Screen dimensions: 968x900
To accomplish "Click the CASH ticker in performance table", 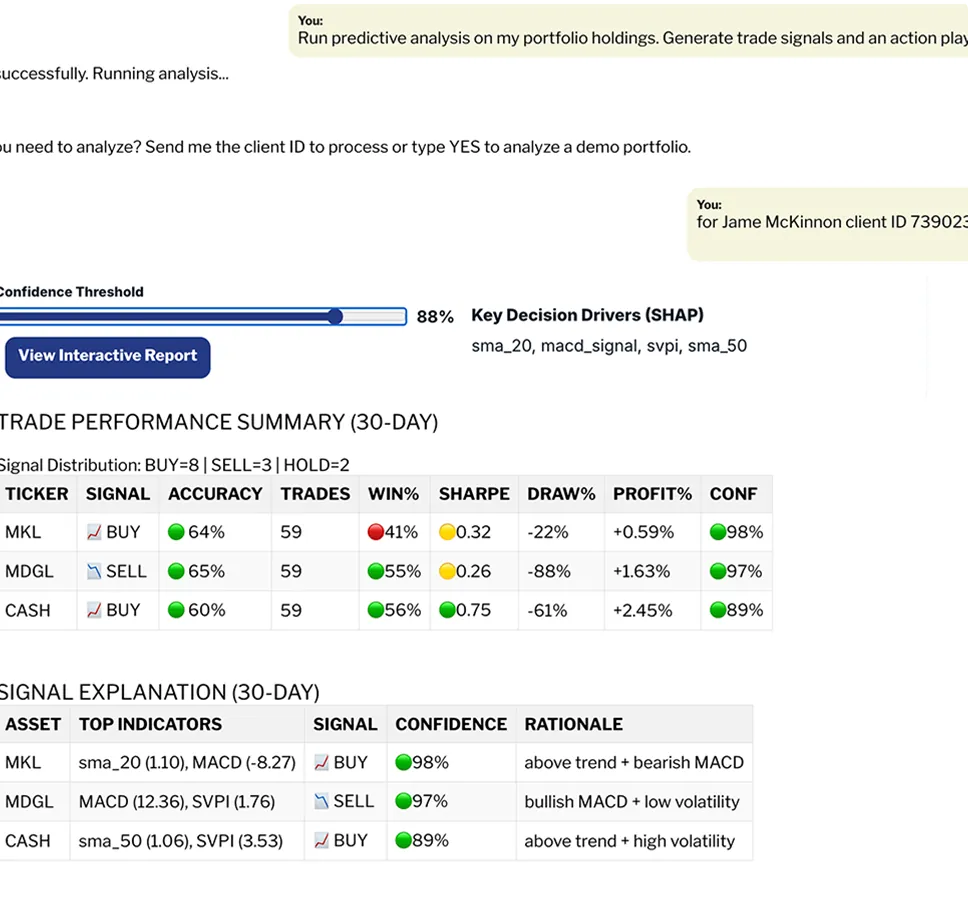I will [28, 610].
